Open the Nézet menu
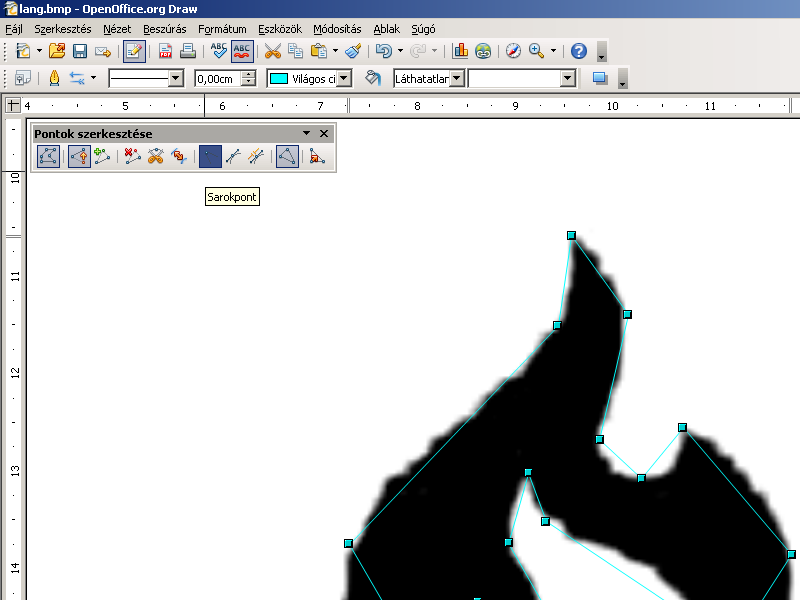 point(117,29)
